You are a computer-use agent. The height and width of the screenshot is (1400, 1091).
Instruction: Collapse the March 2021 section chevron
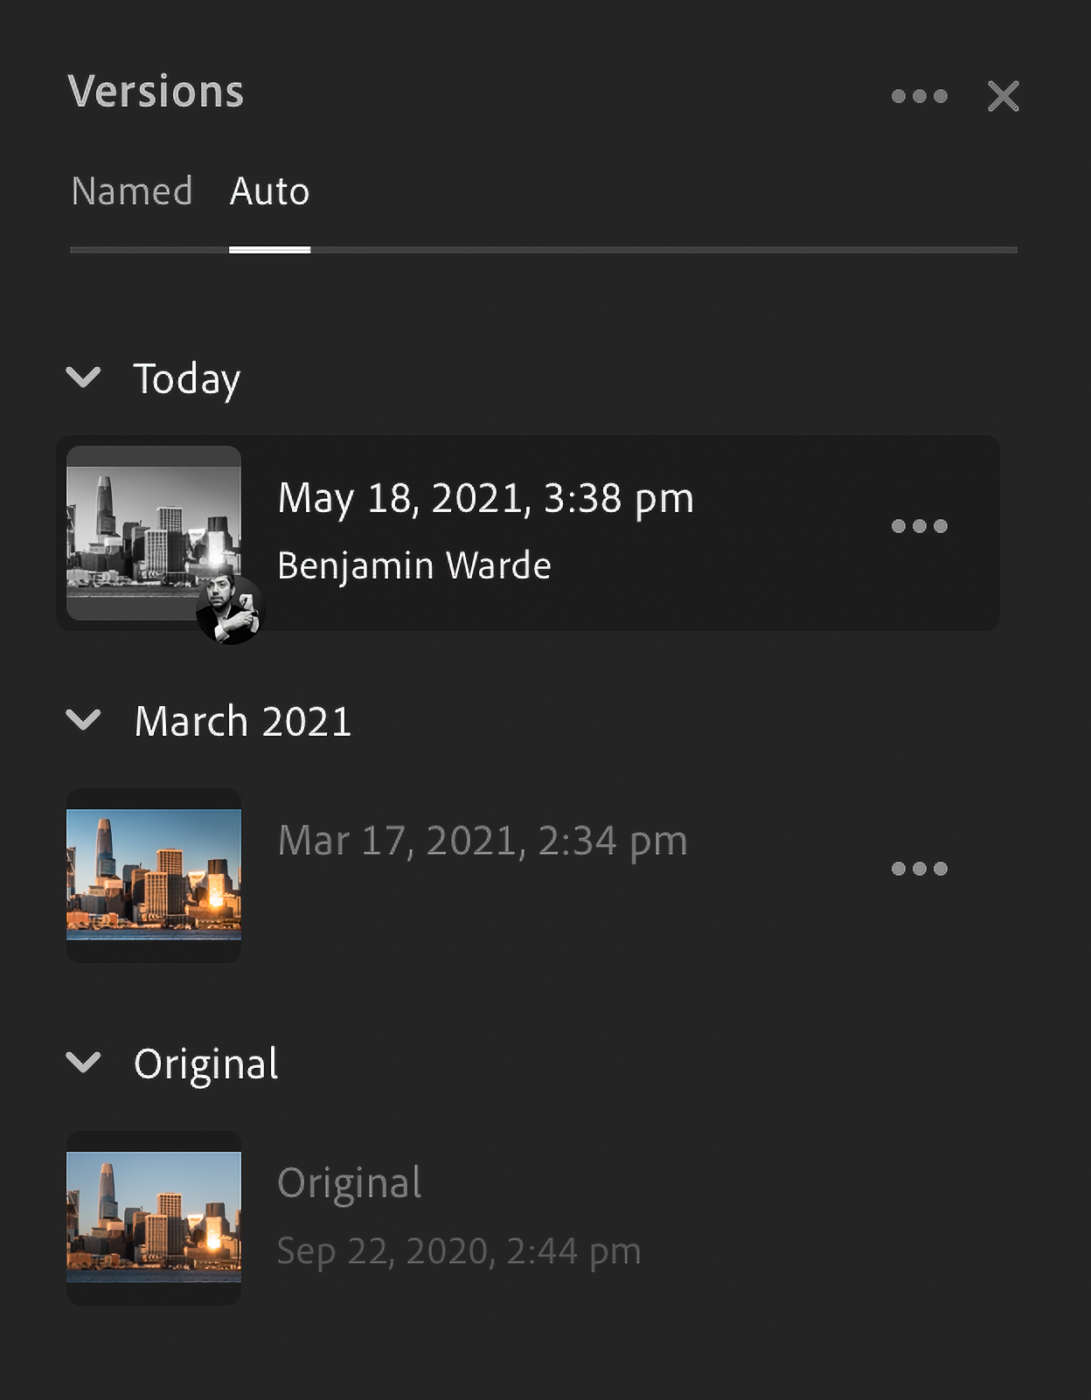click(83, 720)
